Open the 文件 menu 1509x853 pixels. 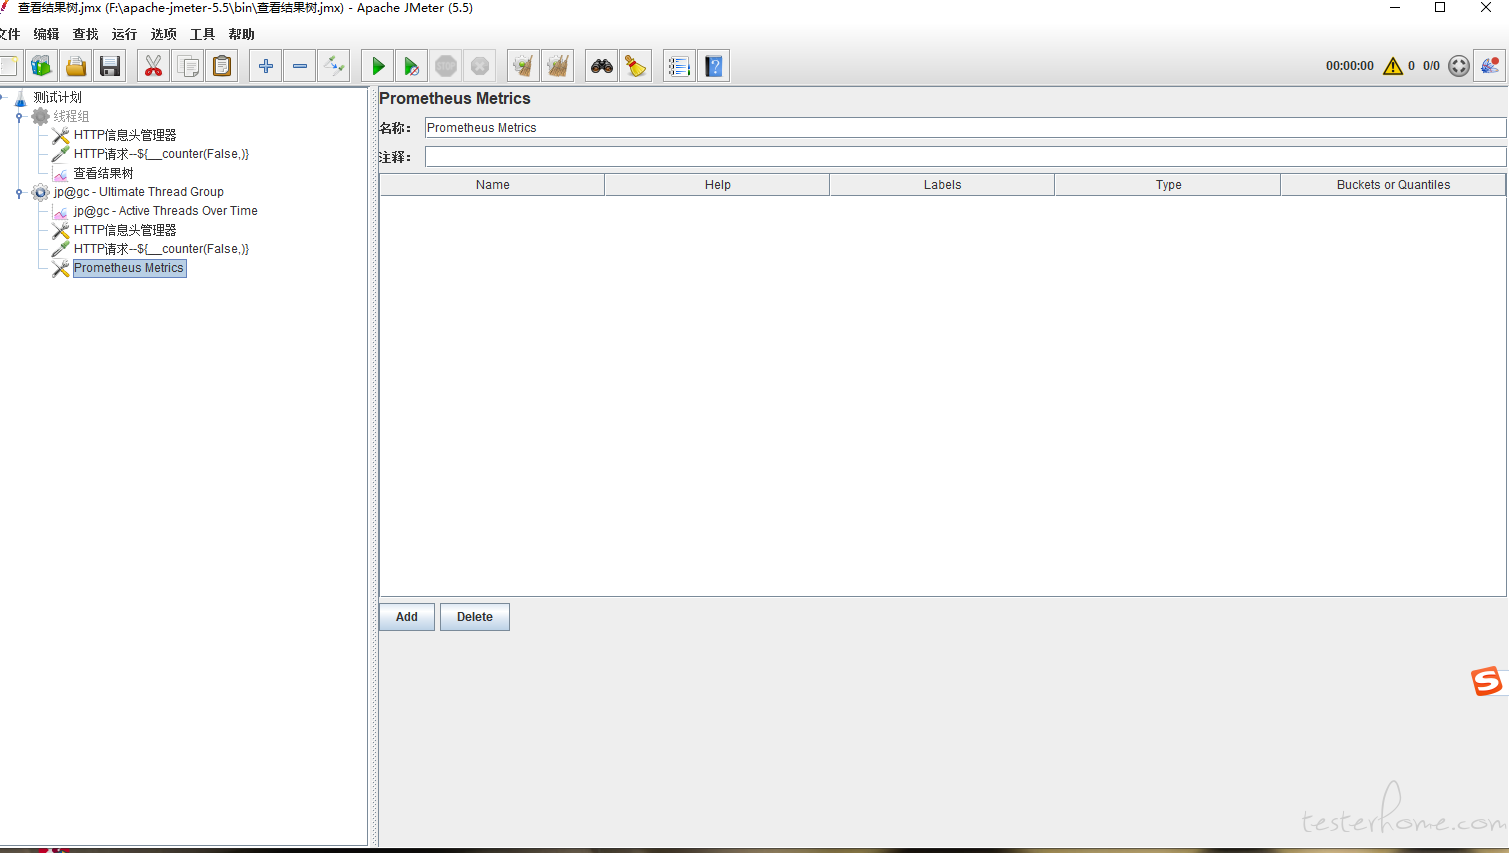tap(9, 34)
